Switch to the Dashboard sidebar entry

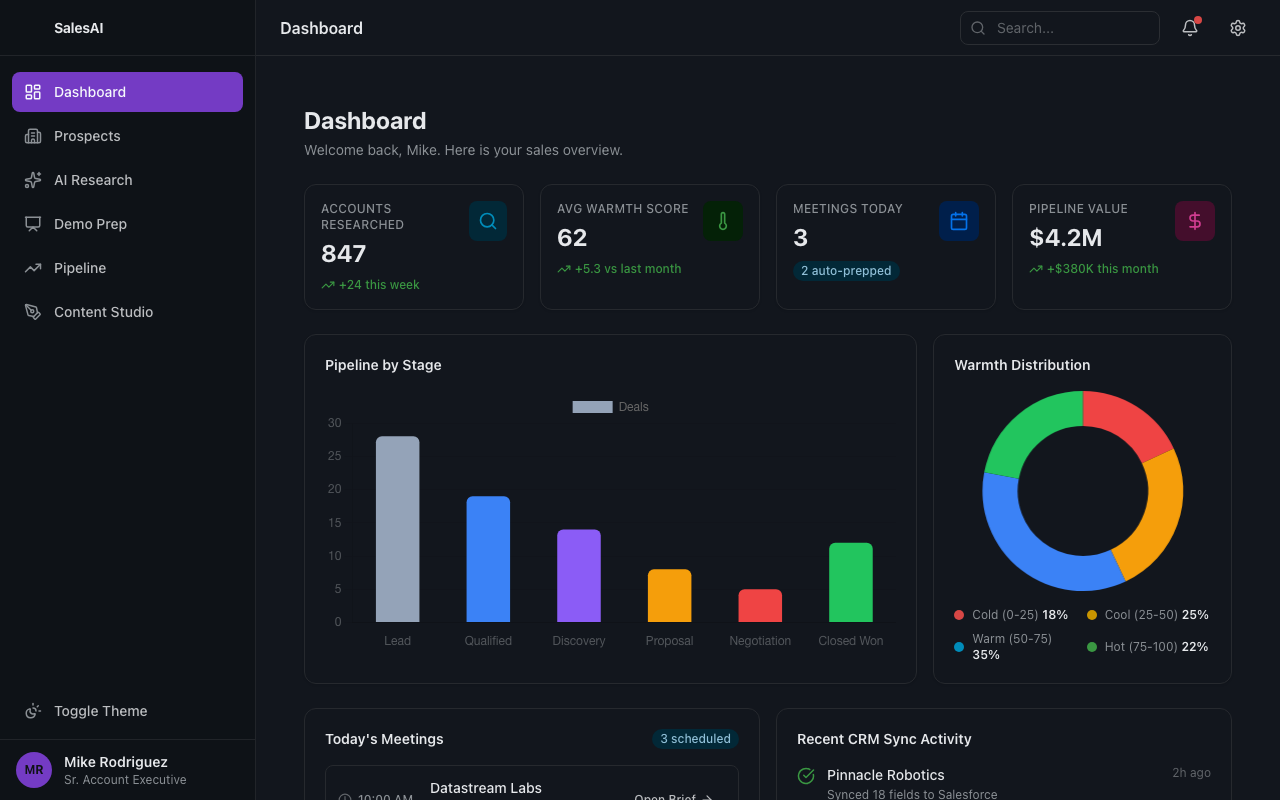(90, 91)
